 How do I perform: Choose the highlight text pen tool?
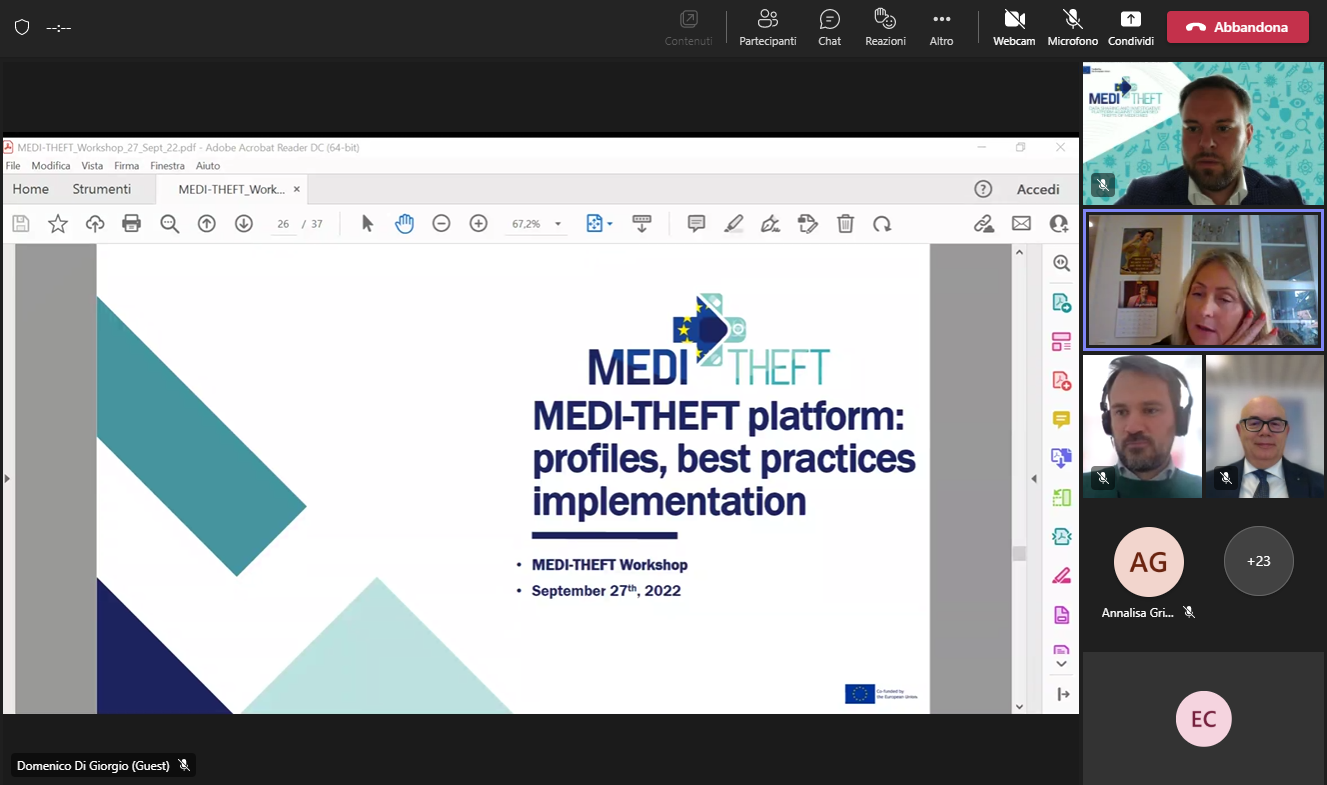tap(734, 224)
